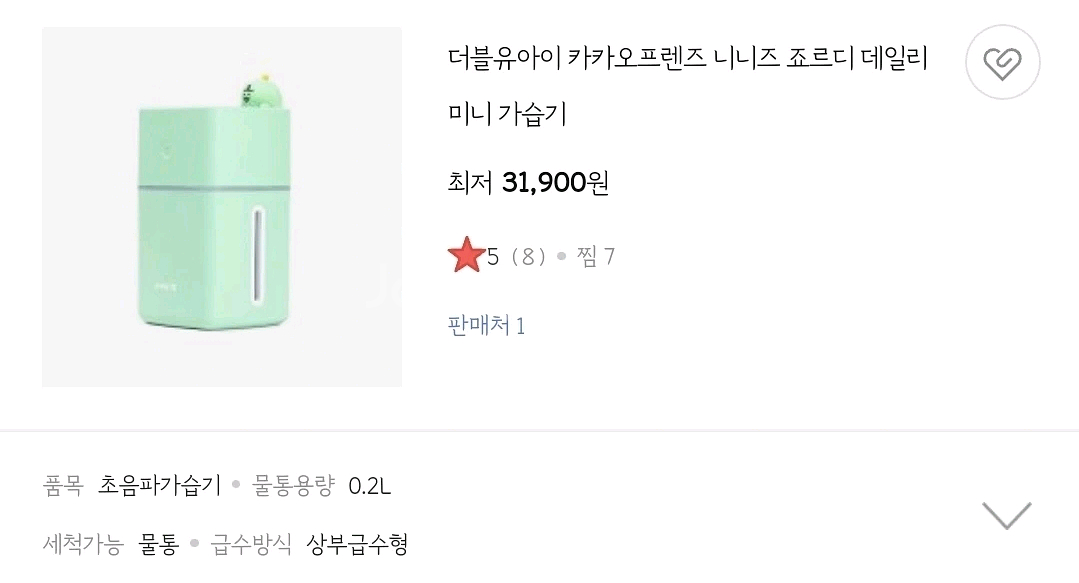Open the 판매처 1 sellers link

tap(486, 325)
